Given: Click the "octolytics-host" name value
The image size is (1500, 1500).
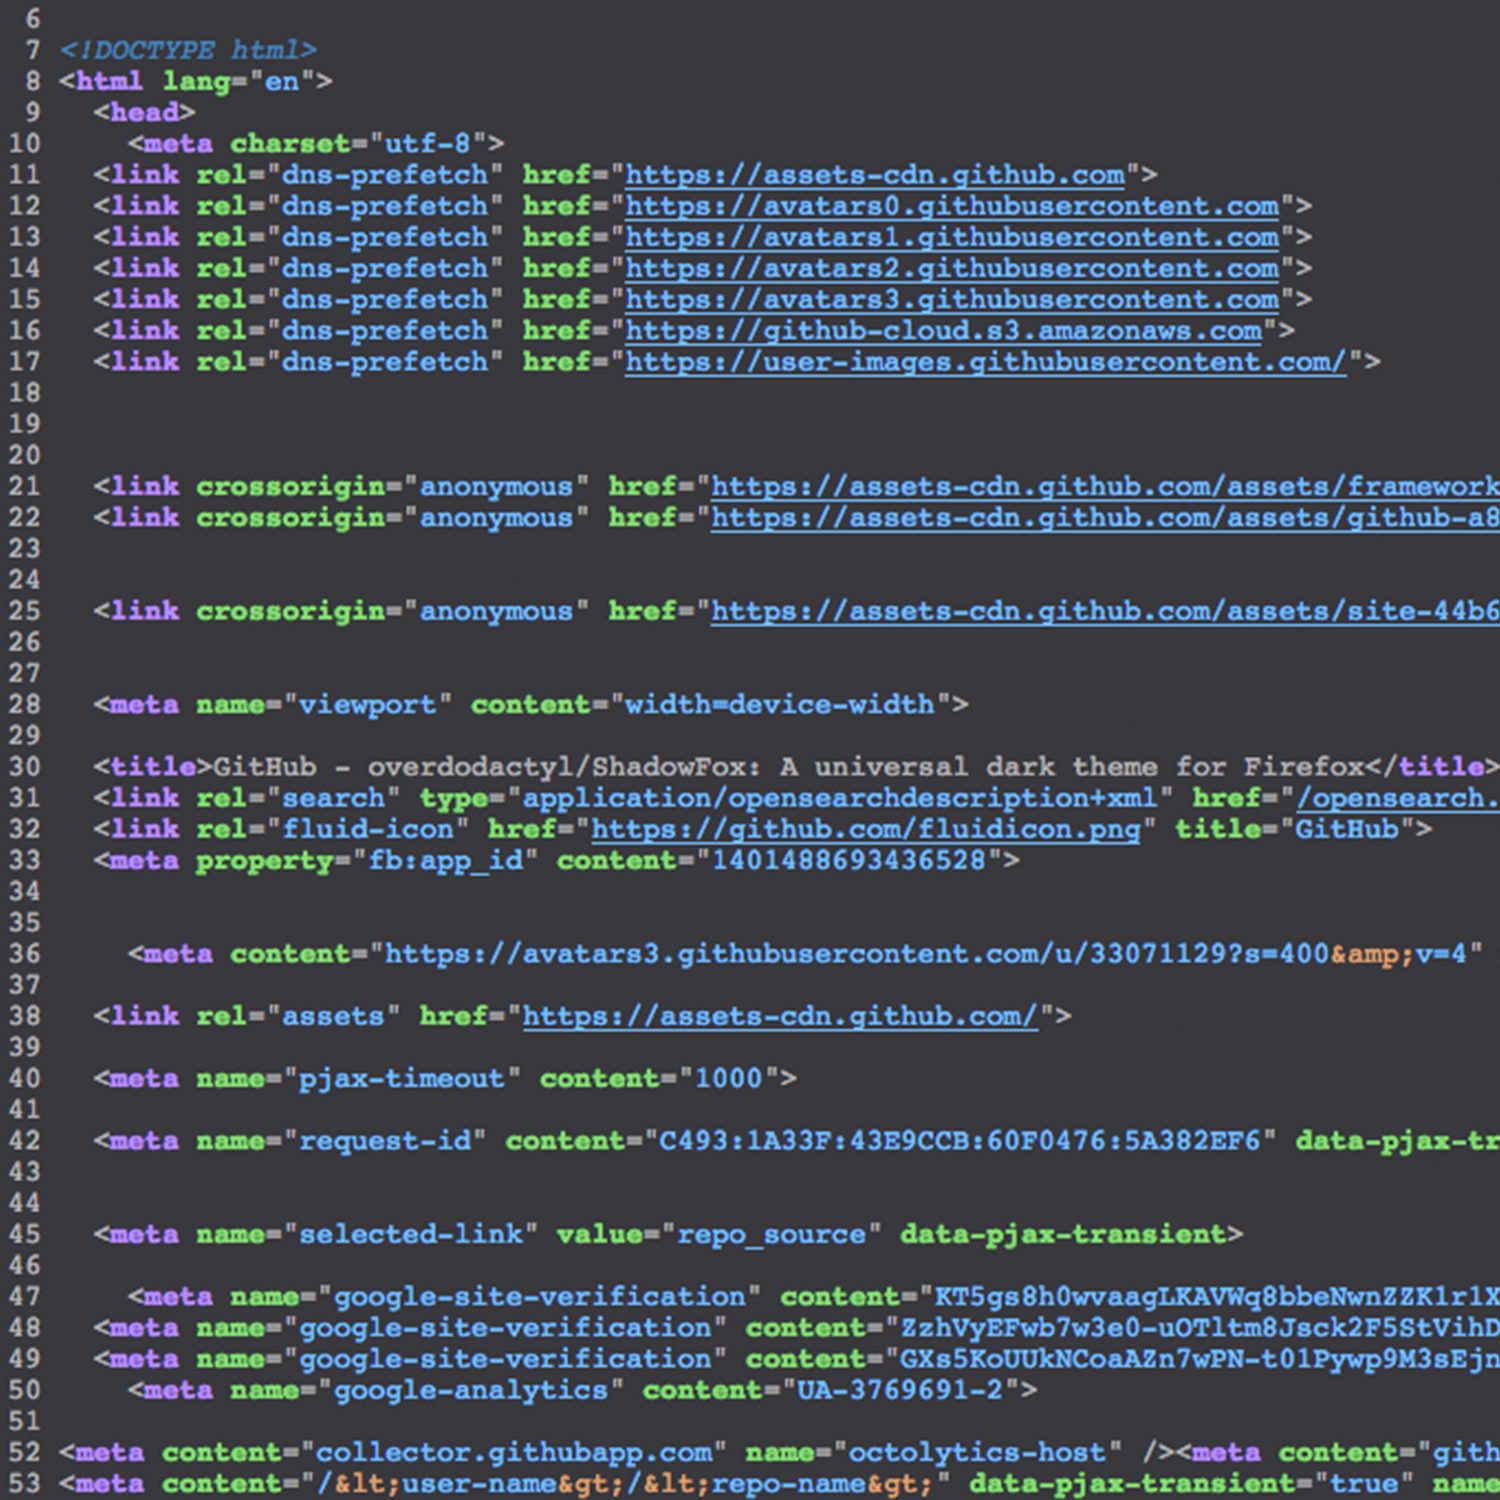Looking at the screenshot, I should coord(977,1452).
